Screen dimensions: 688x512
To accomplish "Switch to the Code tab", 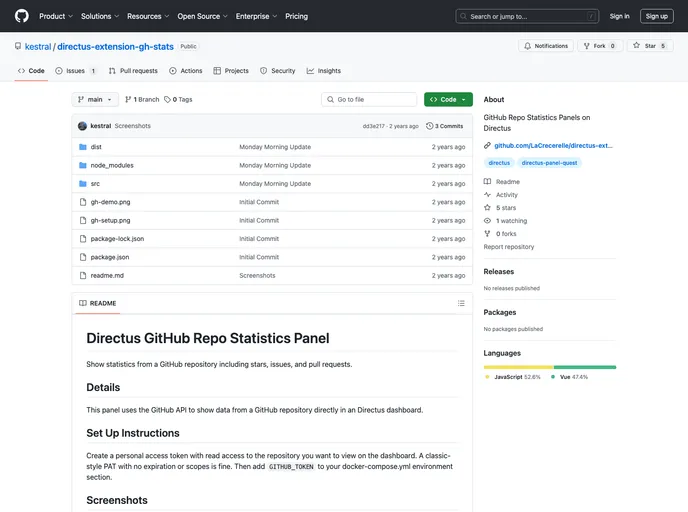I will (x=31, y=71).
